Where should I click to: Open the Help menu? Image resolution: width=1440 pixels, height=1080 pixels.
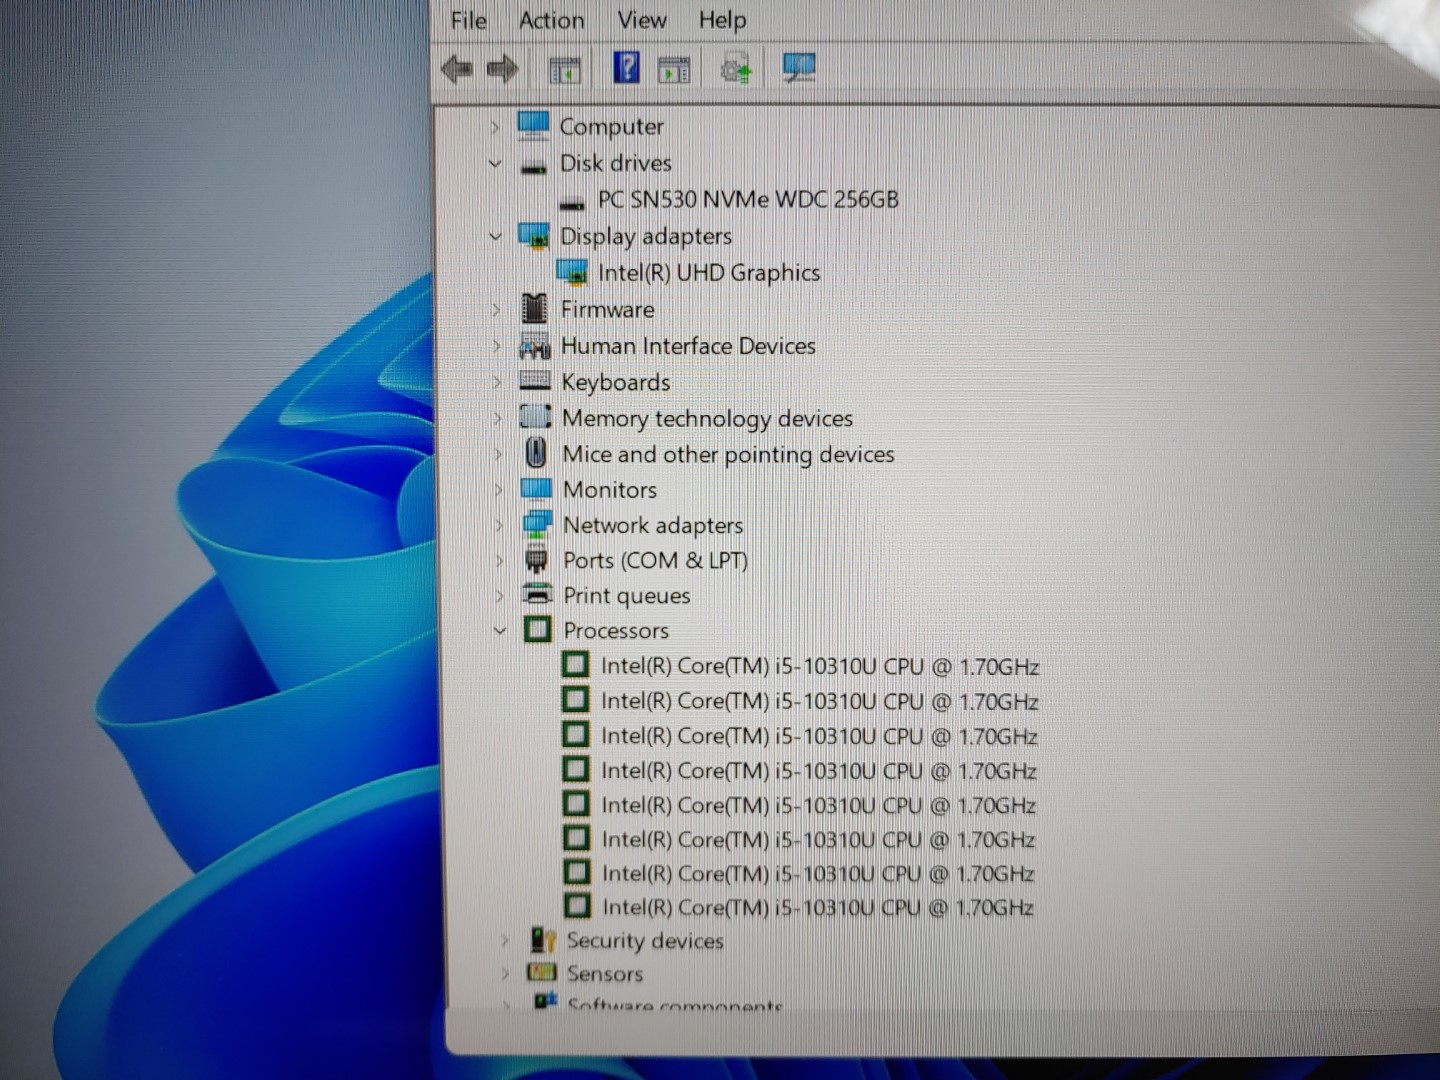point(722,20)
